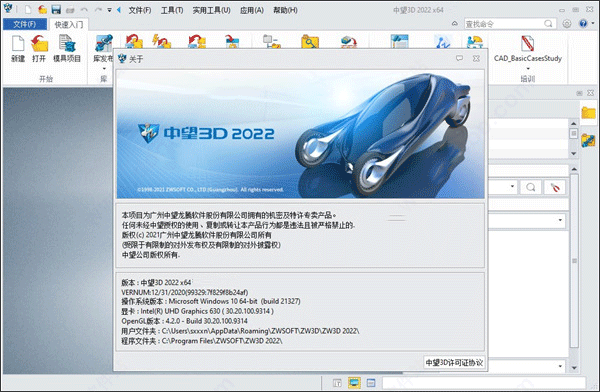This screenshot has height=392, width=600.
Task: Click the OpenGL版本 4.2.0 line
Action: (184, 321)
